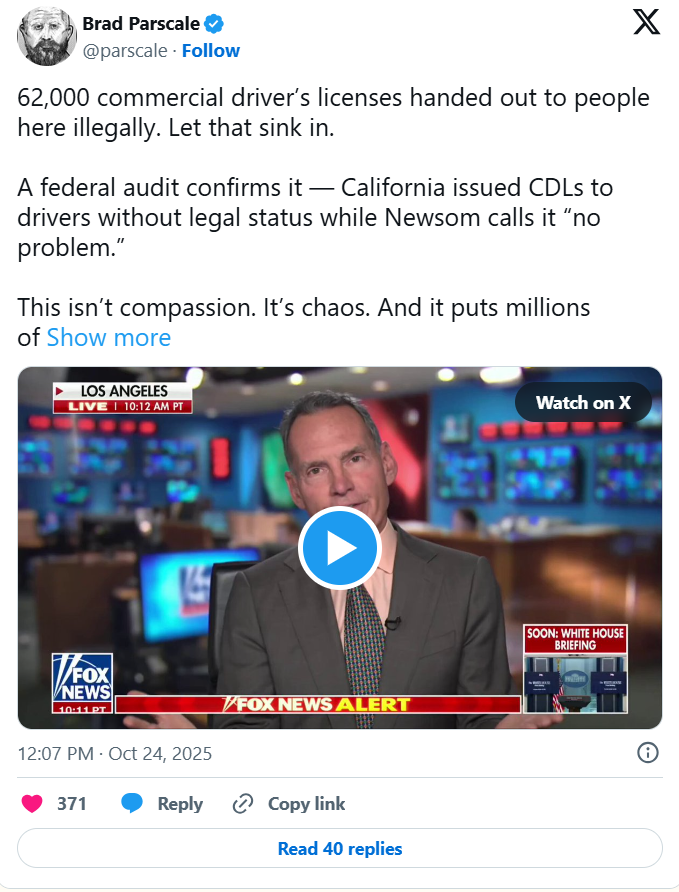The width and height of the screenshot is (679, 892).
Task: Expand post text with Show more
Action: pos(109,337)
